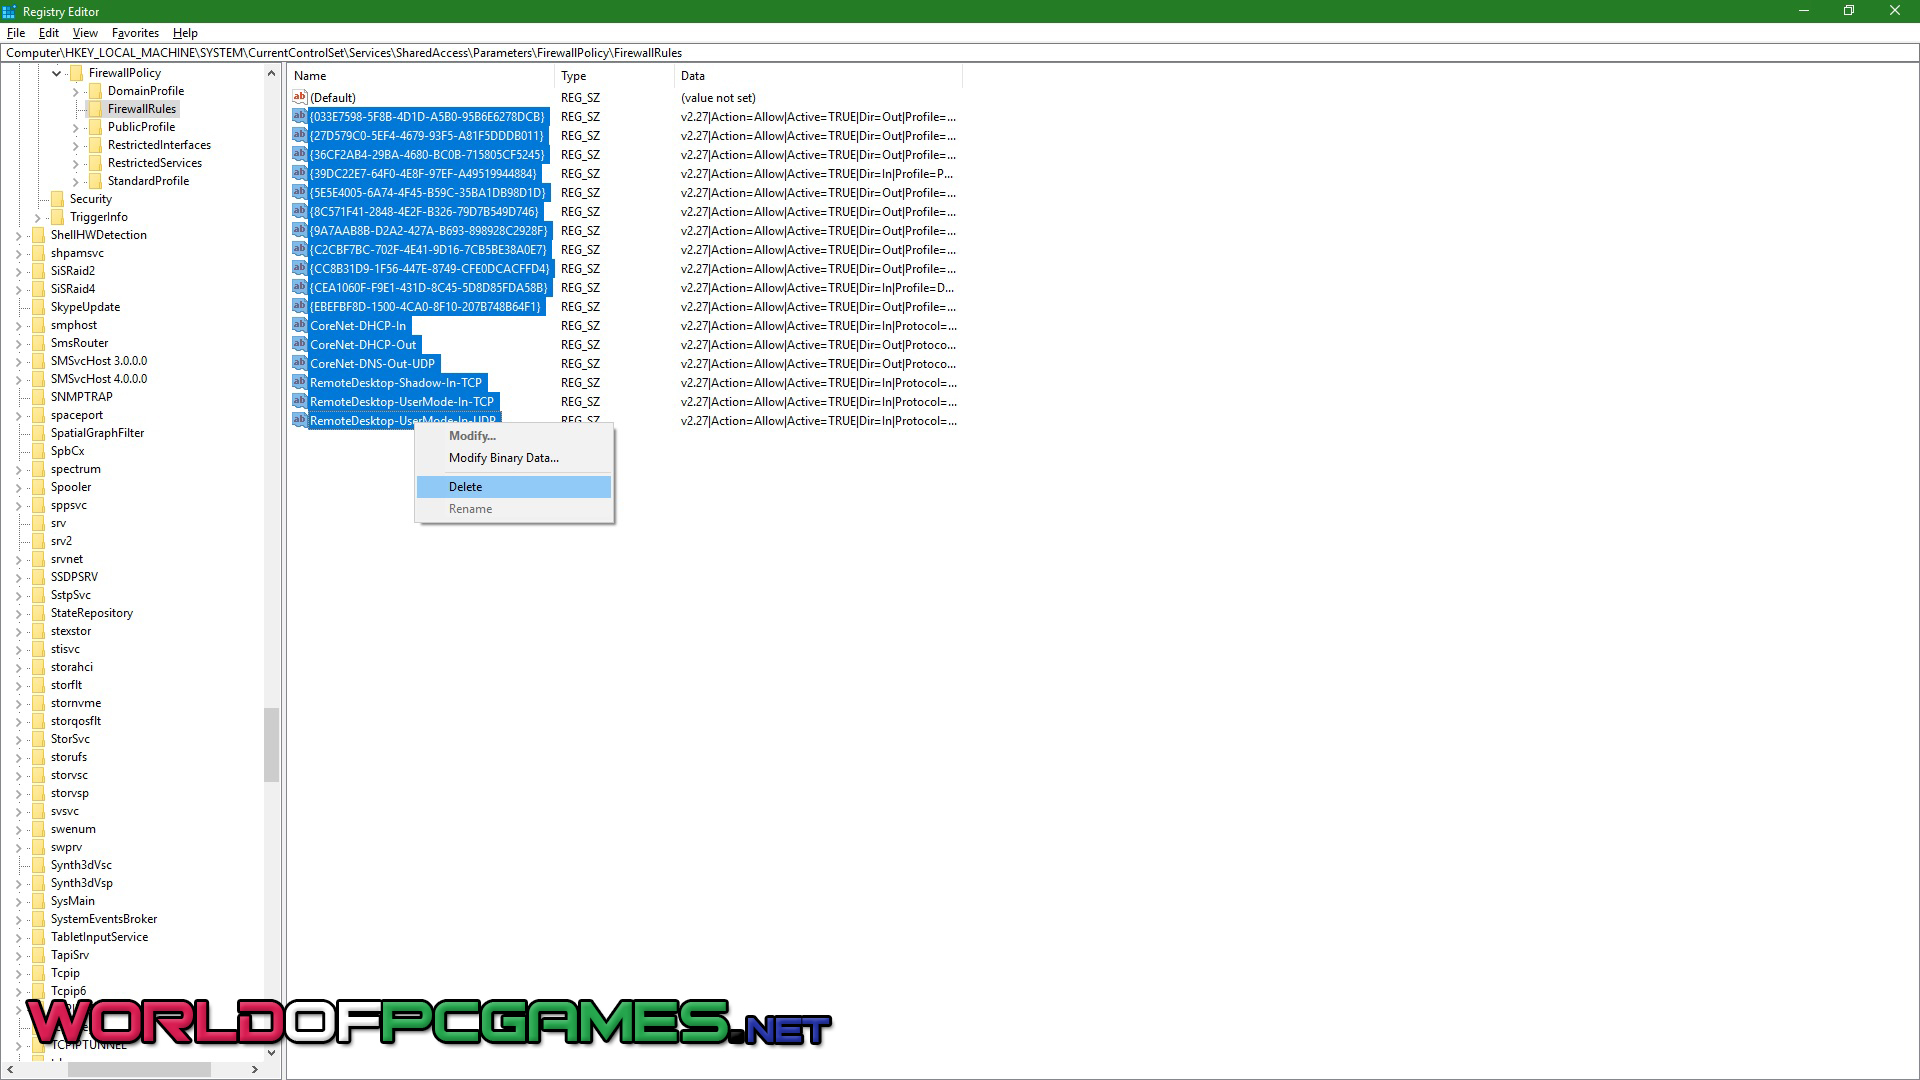Click the Spooler folder icon

pyautogui.click(x=38, y=487)
